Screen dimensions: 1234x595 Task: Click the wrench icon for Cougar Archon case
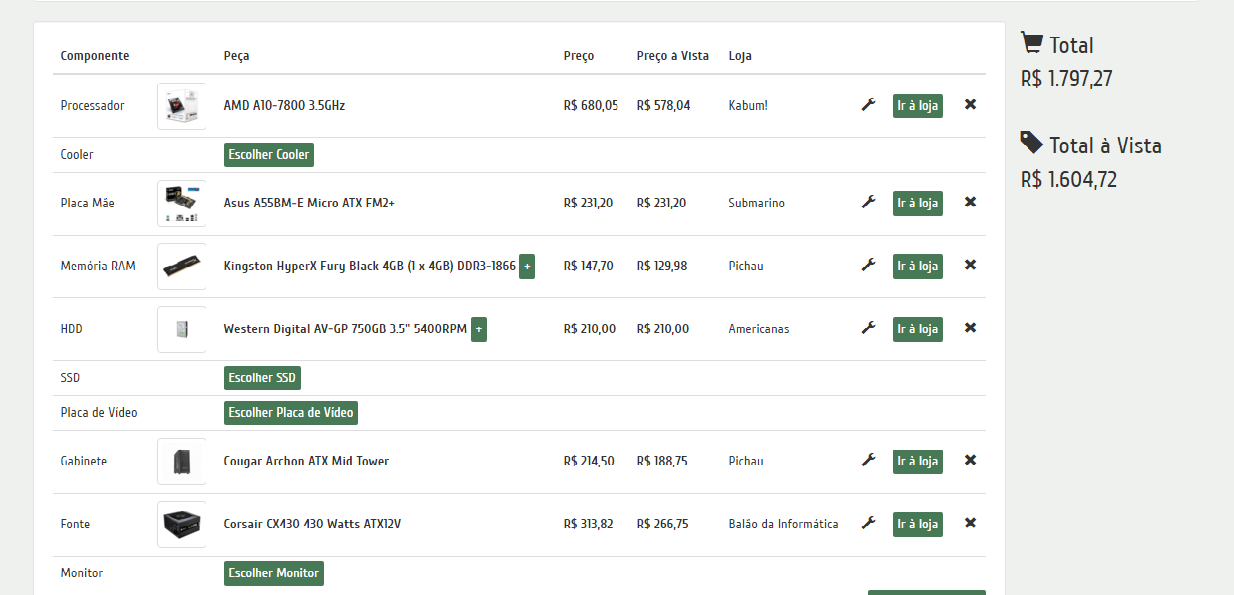coord(868,460)
